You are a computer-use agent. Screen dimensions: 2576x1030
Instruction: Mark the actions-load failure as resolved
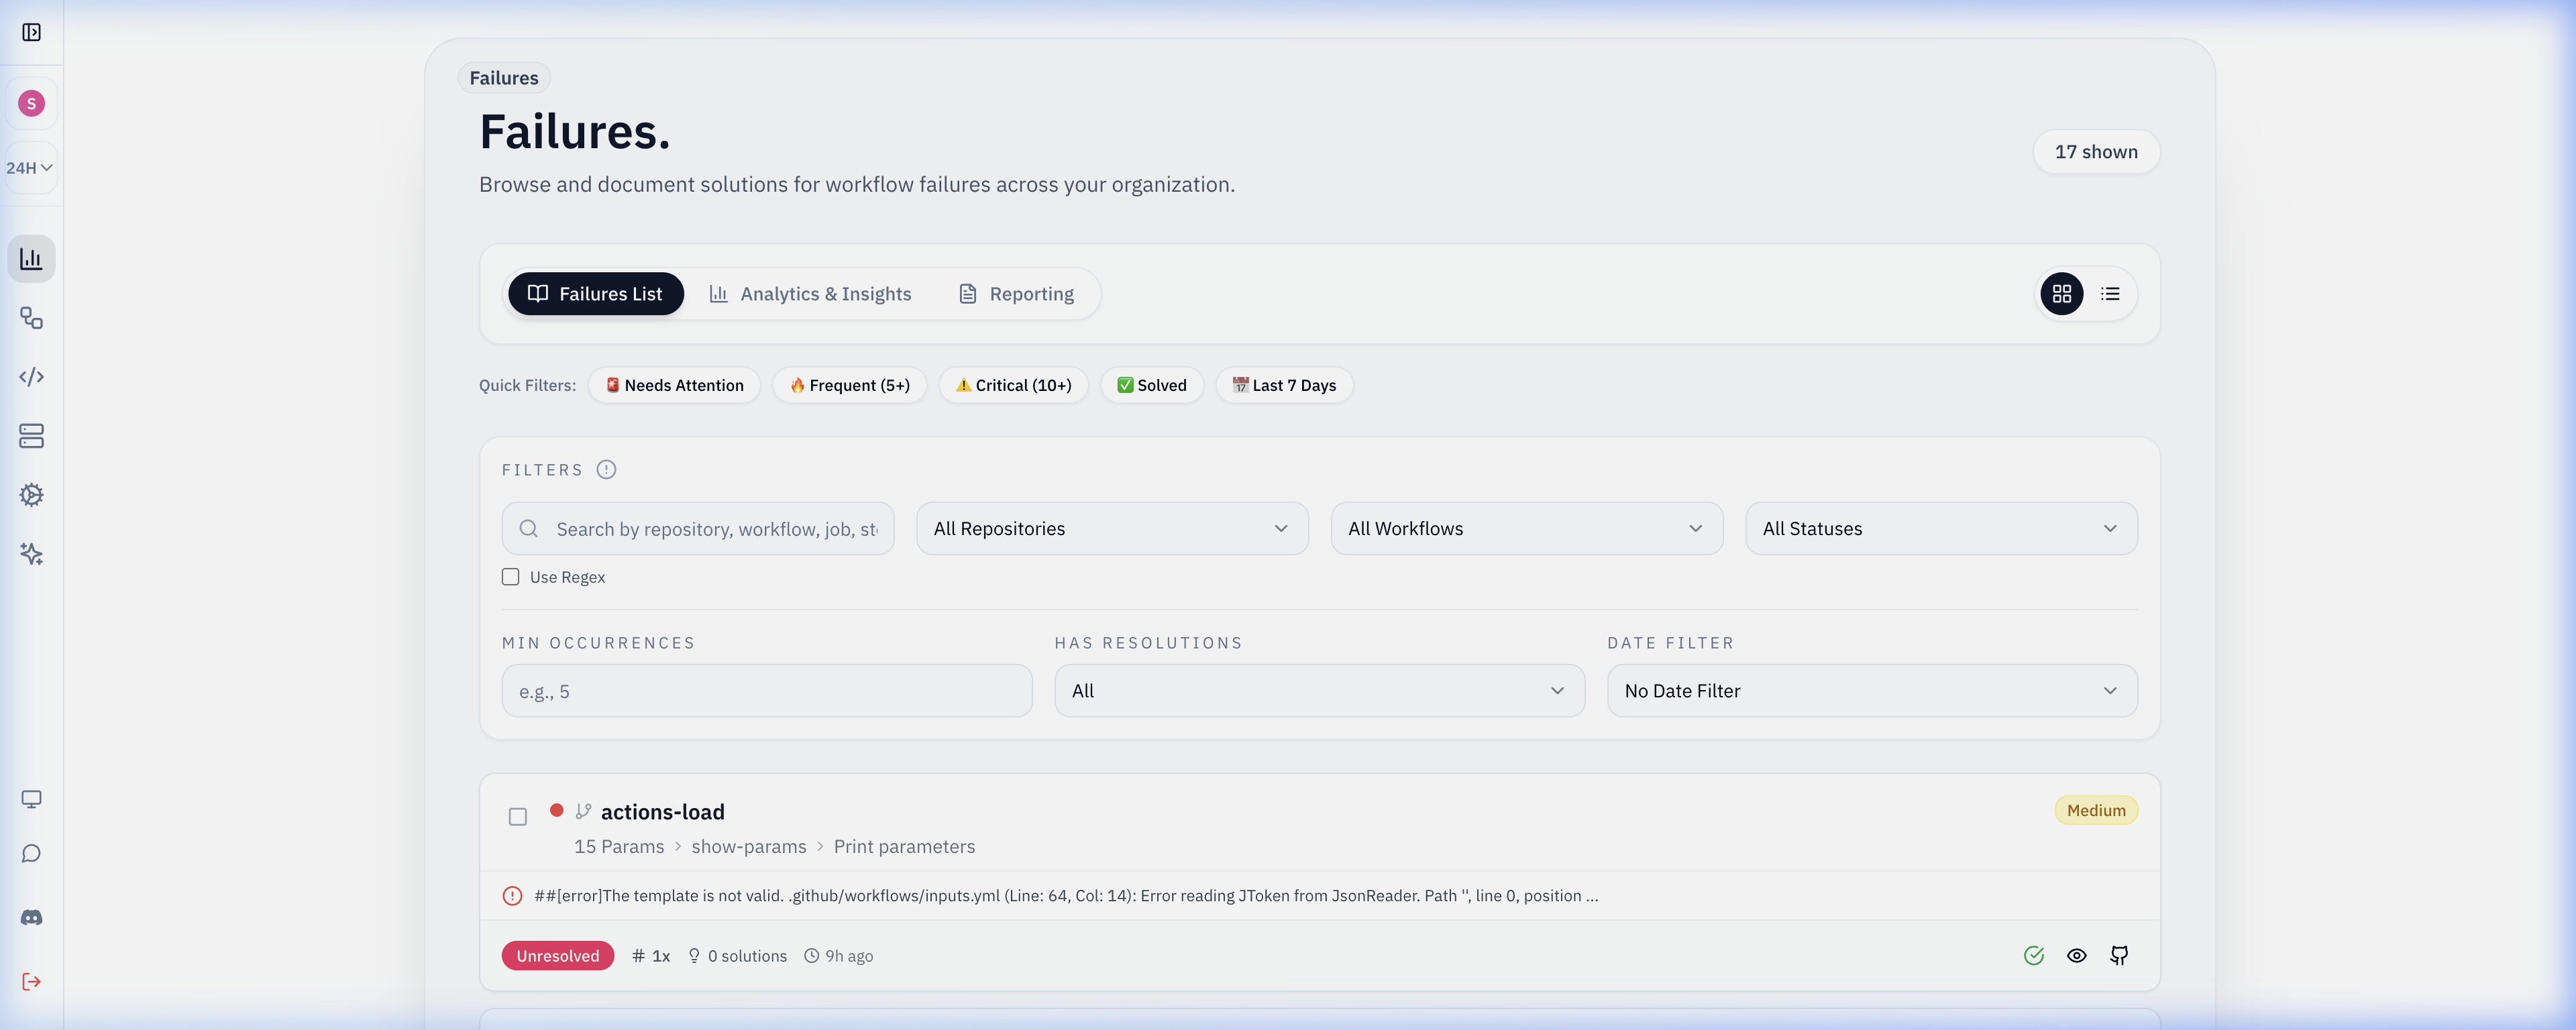click(2033, 955)
